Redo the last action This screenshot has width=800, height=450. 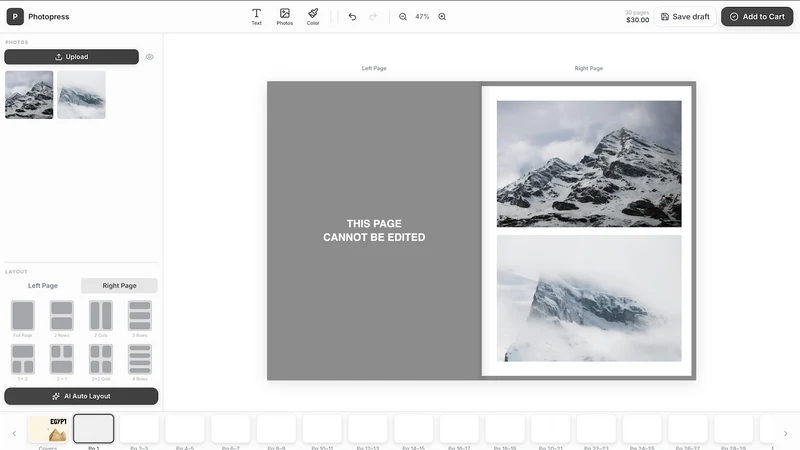(x=373, y=16)
